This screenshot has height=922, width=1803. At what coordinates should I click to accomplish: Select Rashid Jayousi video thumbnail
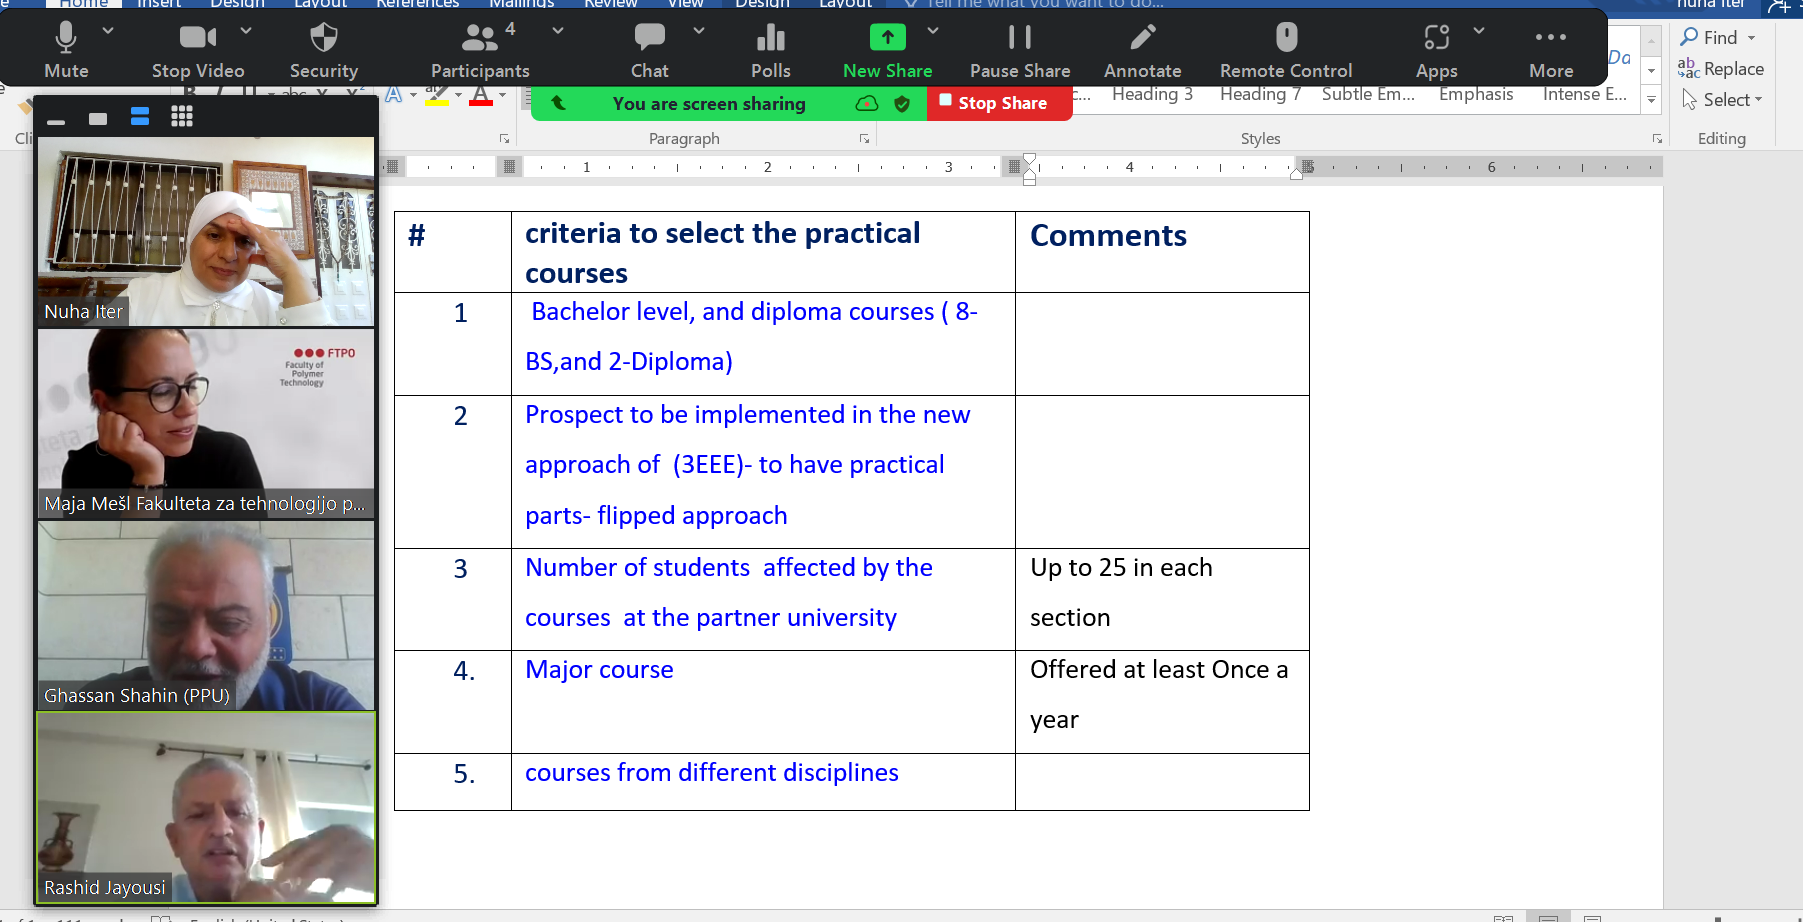pos(206,808)
